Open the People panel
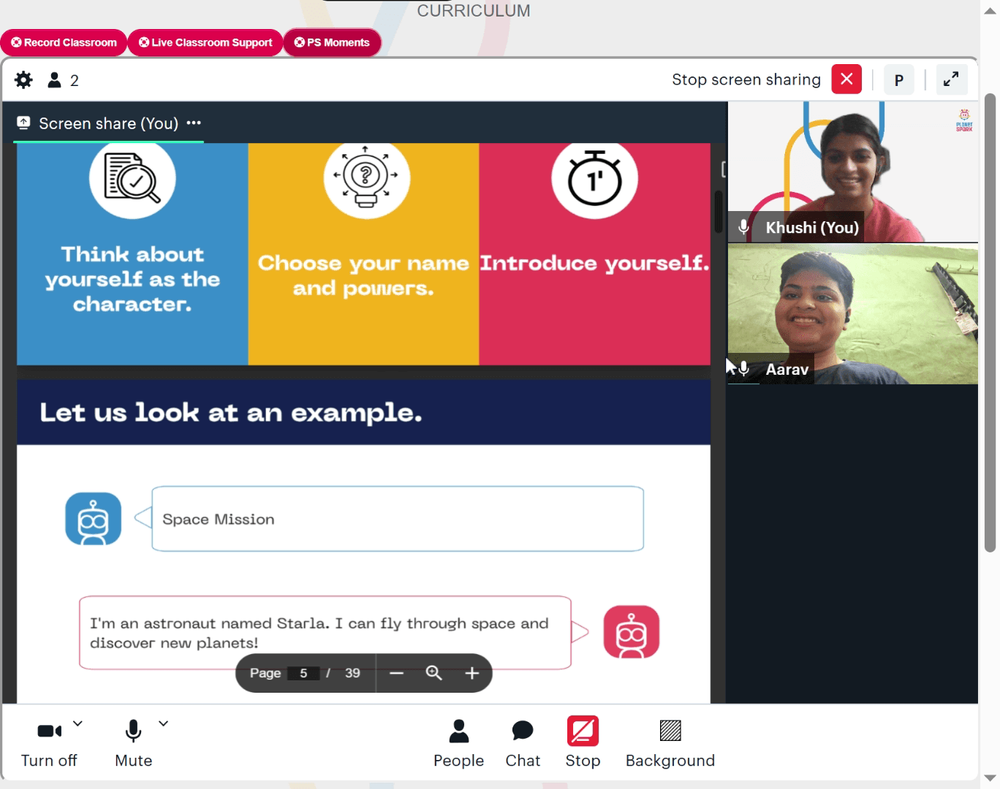The width and height of the screenshot is (1000, 789). click(459, 743)
